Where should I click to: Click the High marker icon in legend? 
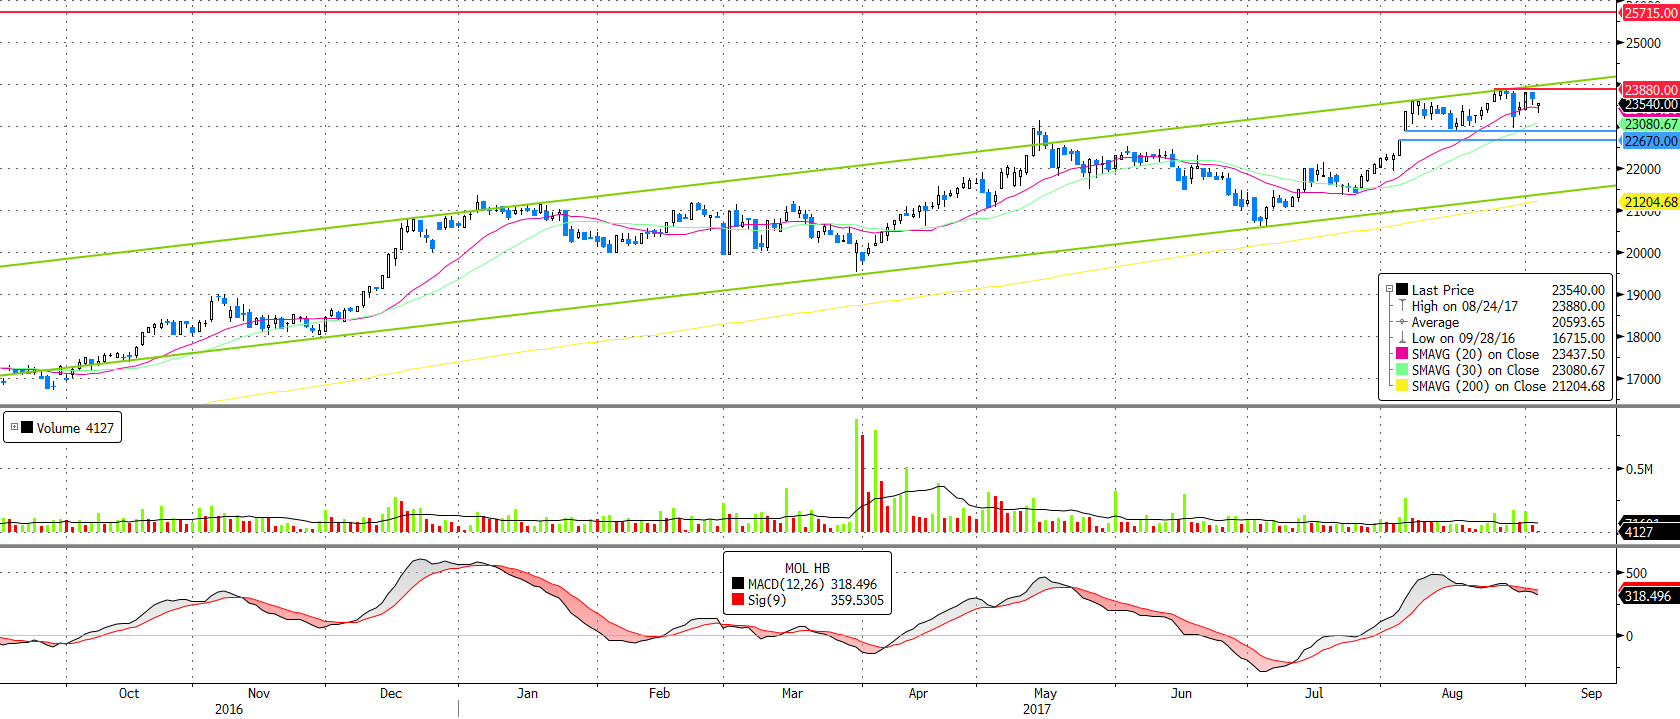pyautogui.click(x=1402, y=306)
